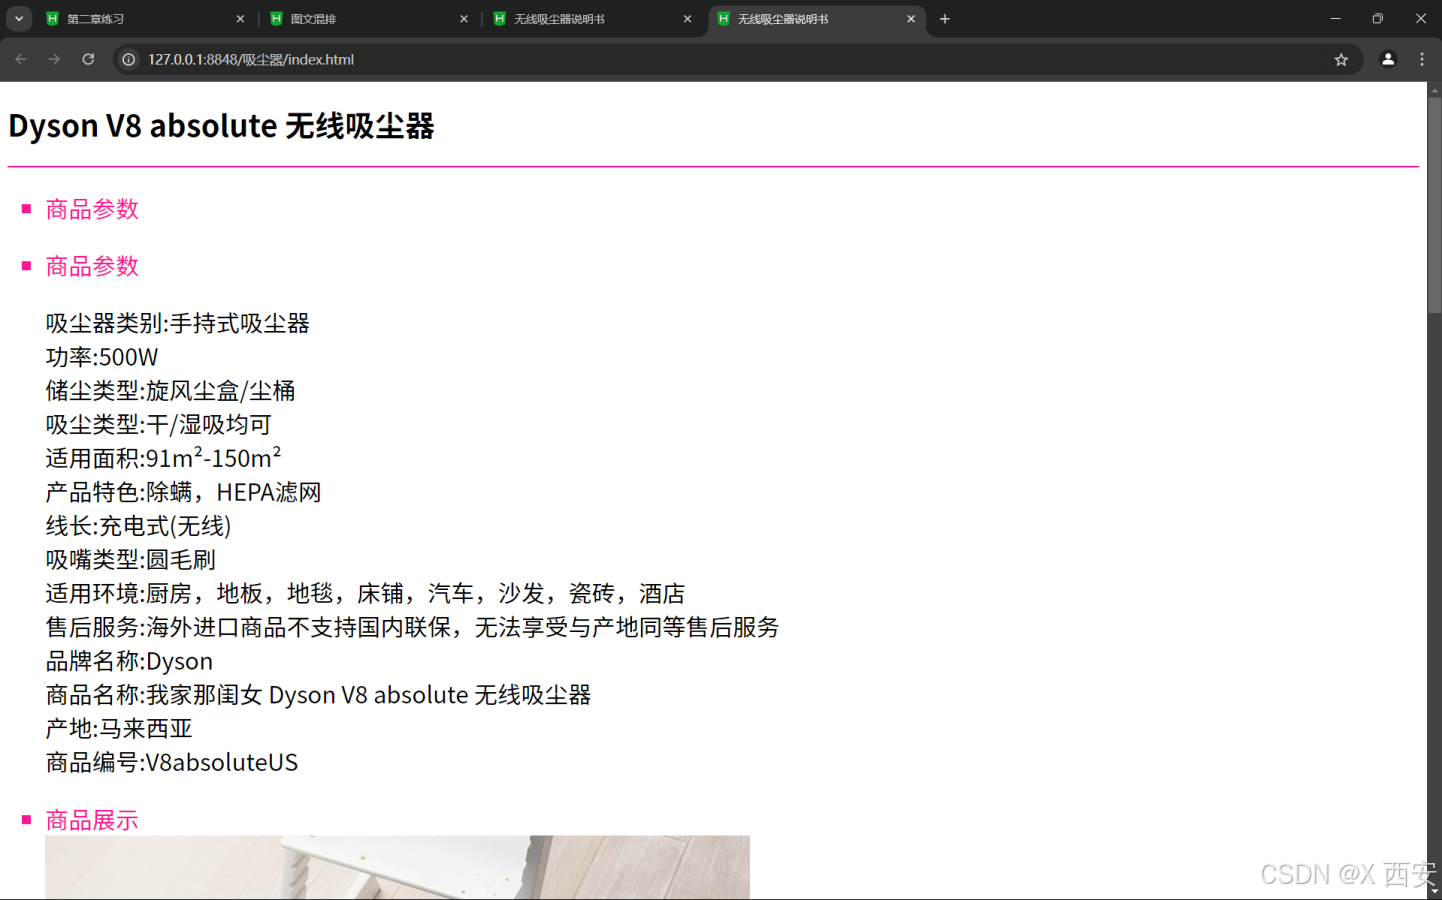Viewport: 1442px width, 900px height.
Task: Click the vertical scrollbar thumb
Action: pyautogui.click(x=1434, y=205)
